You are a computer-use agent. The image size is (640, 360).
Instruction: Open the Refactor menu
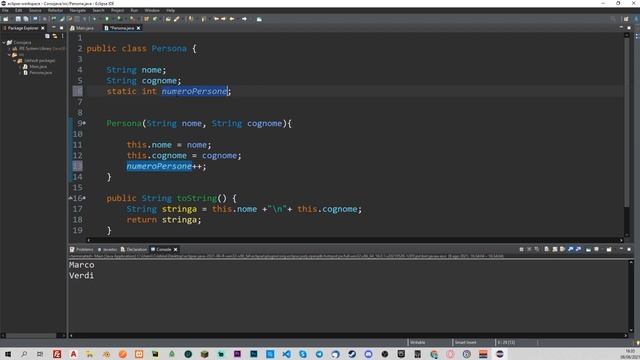coord(56,10)
